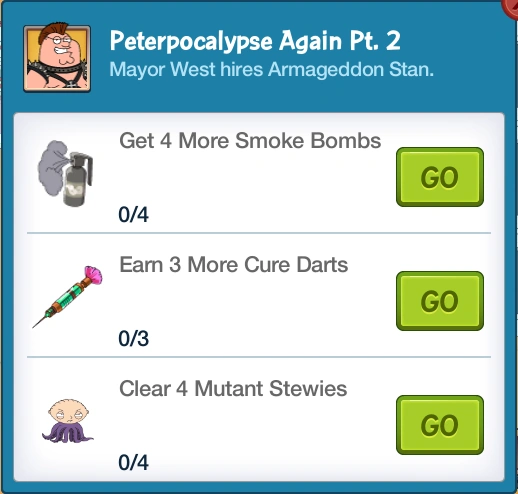The image size is (518, 494).
Task: Click the 0/4 progress under Mutant Stewies
Action: click(133, 462)
